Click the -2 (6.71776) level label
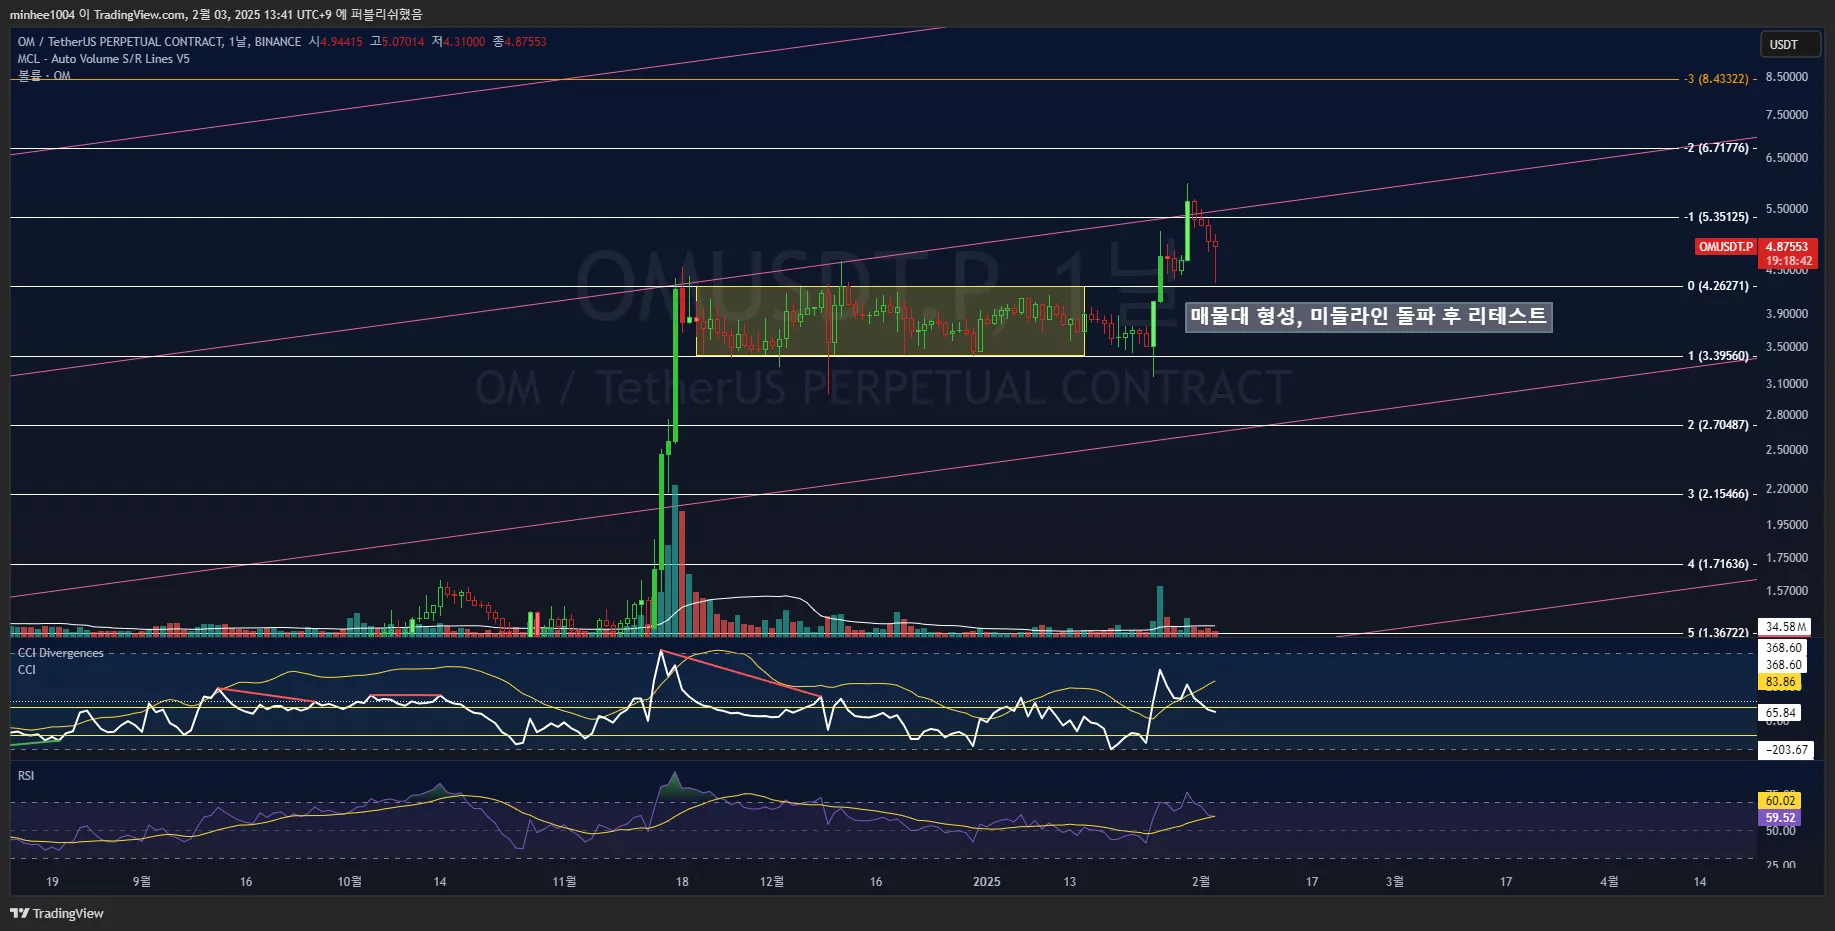1835x931 pixels. 1716,148
